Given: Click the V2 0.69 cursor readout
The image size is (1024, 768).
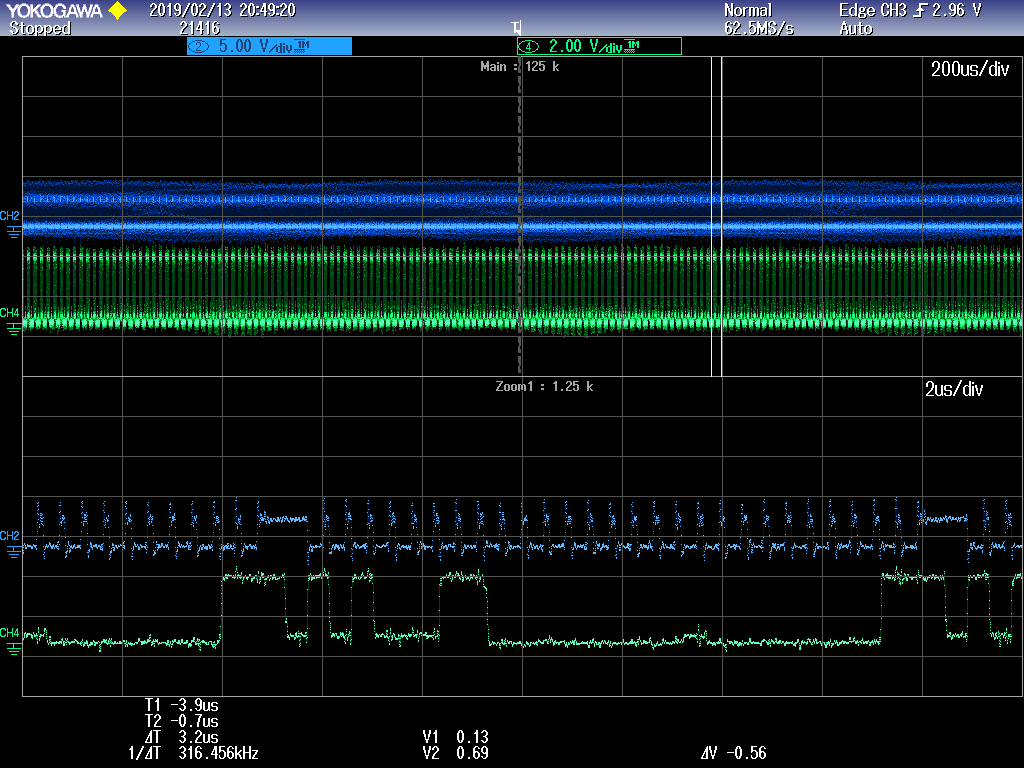Looking at the screenshot, I should tap(455, 754).
